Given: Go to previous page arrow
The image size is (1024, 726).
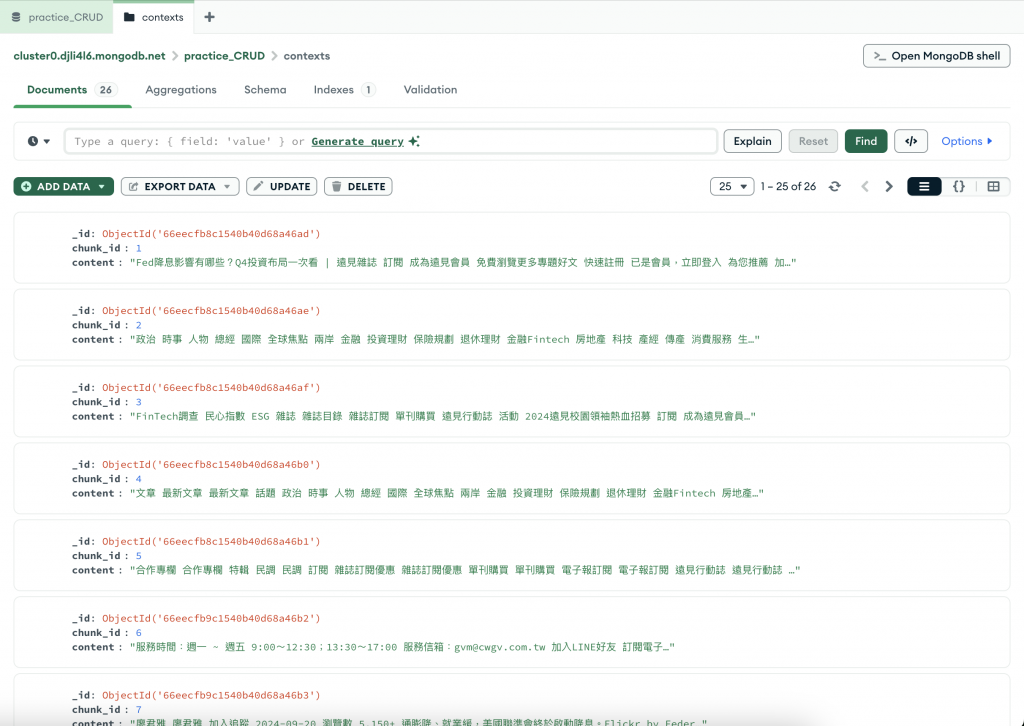Looking at the screenshot, I should [x=865, y=187].
